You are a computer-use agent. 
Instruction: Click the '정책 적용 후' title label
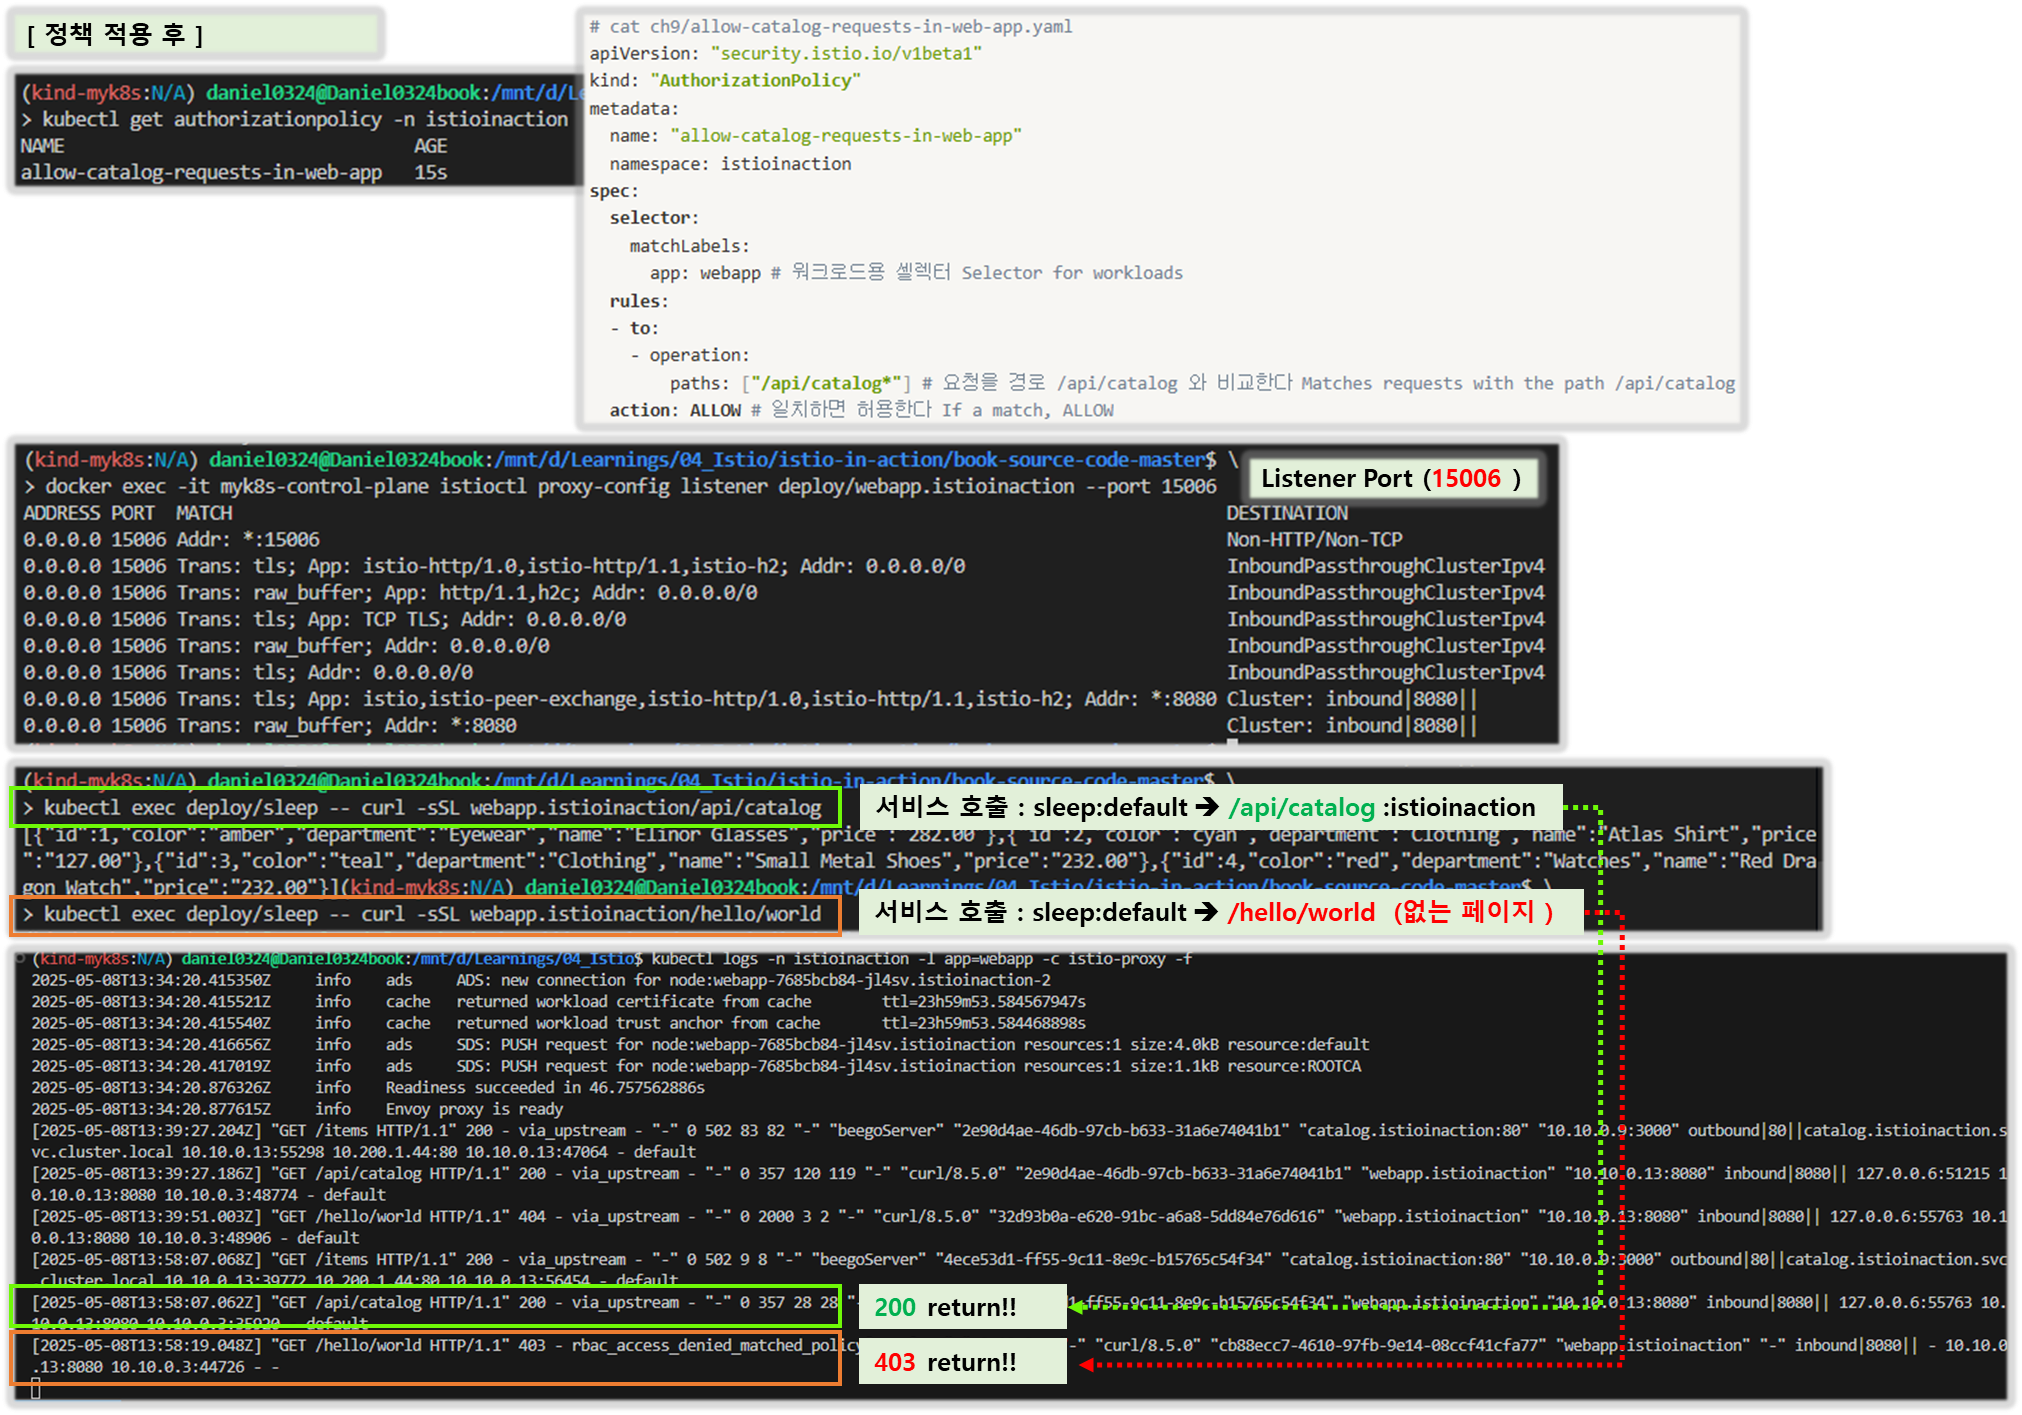pyautogui.click(x=115, y=35)
